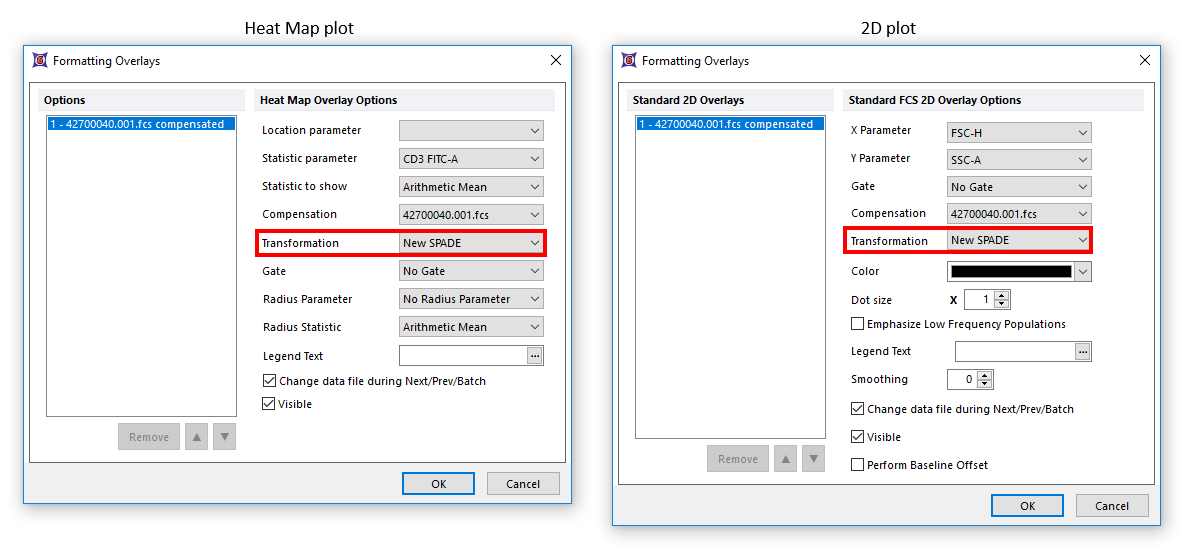Move overlay down in Heat Map dialog

[225, 437]
